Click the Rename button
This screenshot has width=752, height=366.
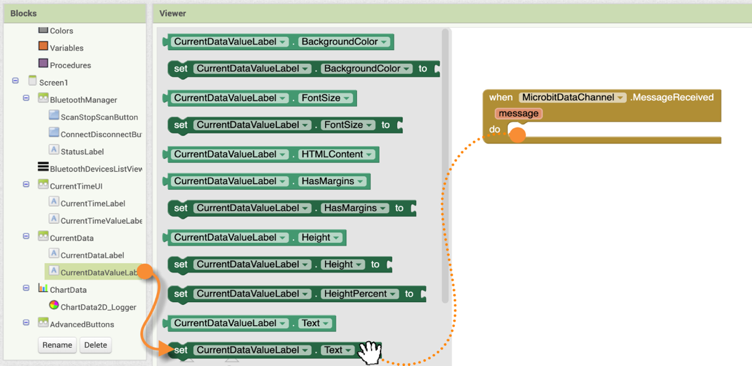pyautogui.click(x=57, y=345)
